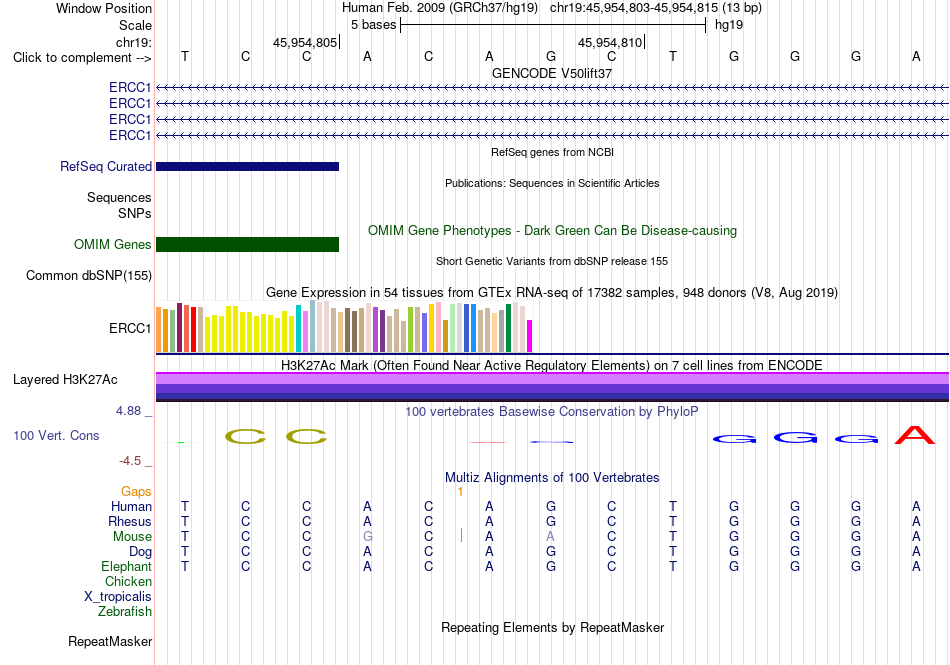Click the ERCC1 GTEx expression bar chart
Screen dimensions: 950x665
pyautogui.click(x=344, y=327)
